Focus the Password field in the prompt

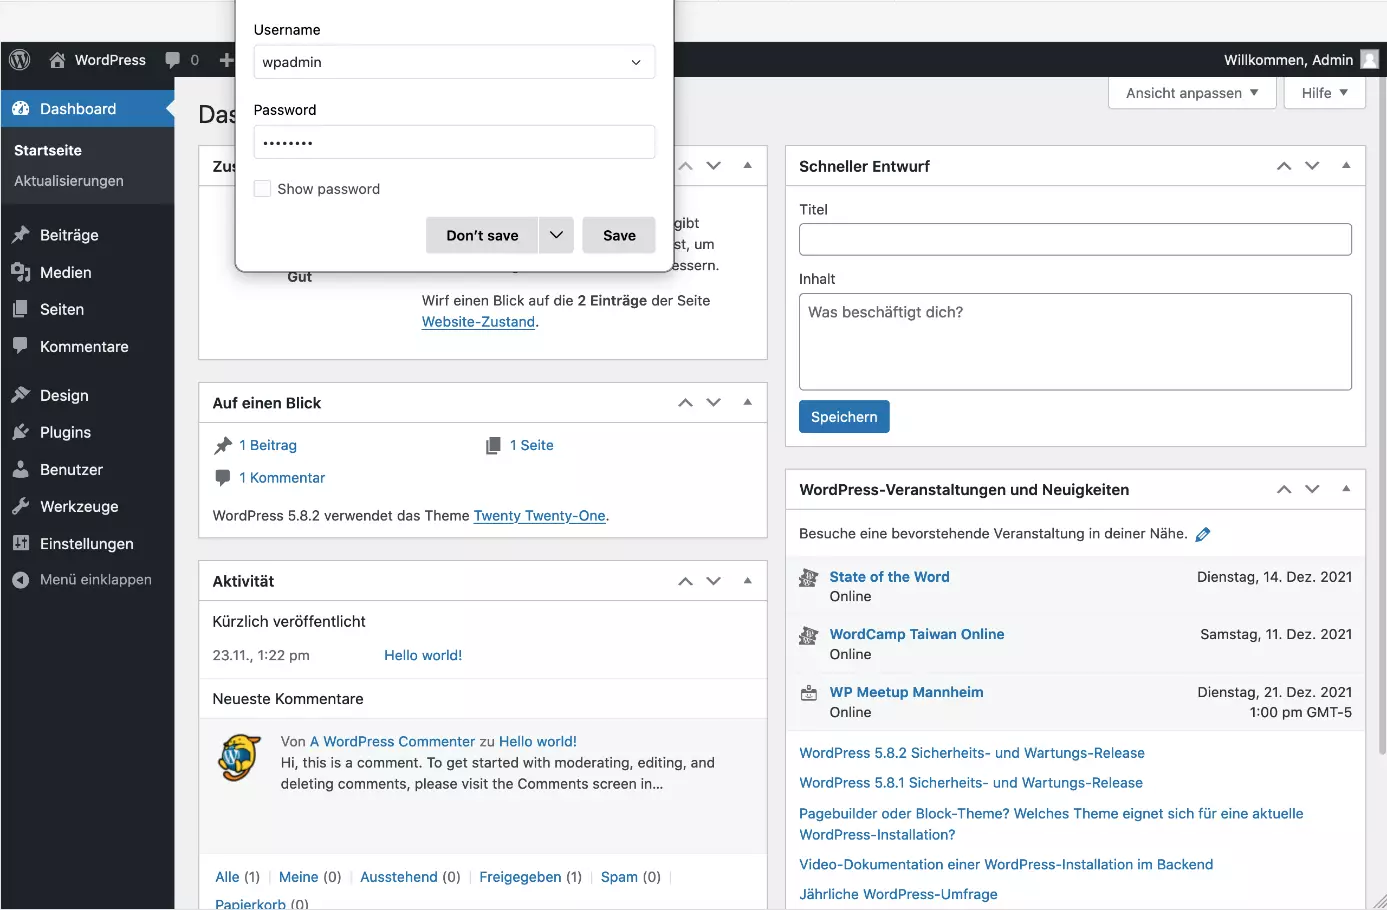click(x=454, y=142)
